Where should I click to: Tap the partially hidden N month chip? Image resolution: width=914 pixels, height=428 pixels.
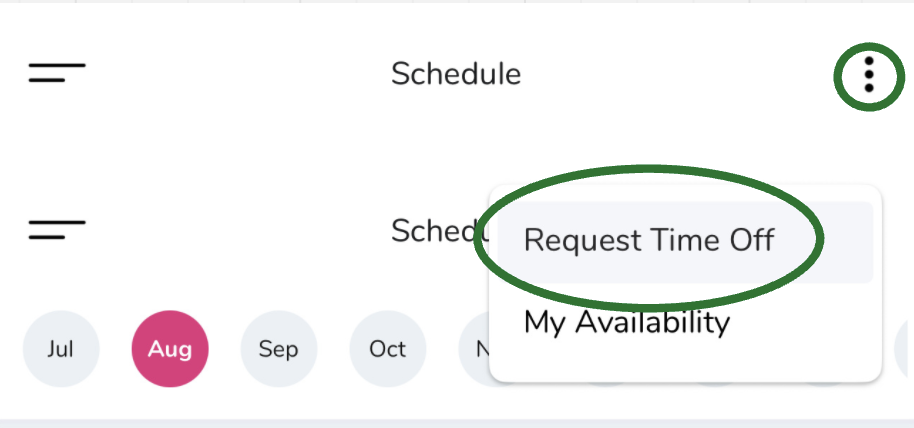[474, 349]
